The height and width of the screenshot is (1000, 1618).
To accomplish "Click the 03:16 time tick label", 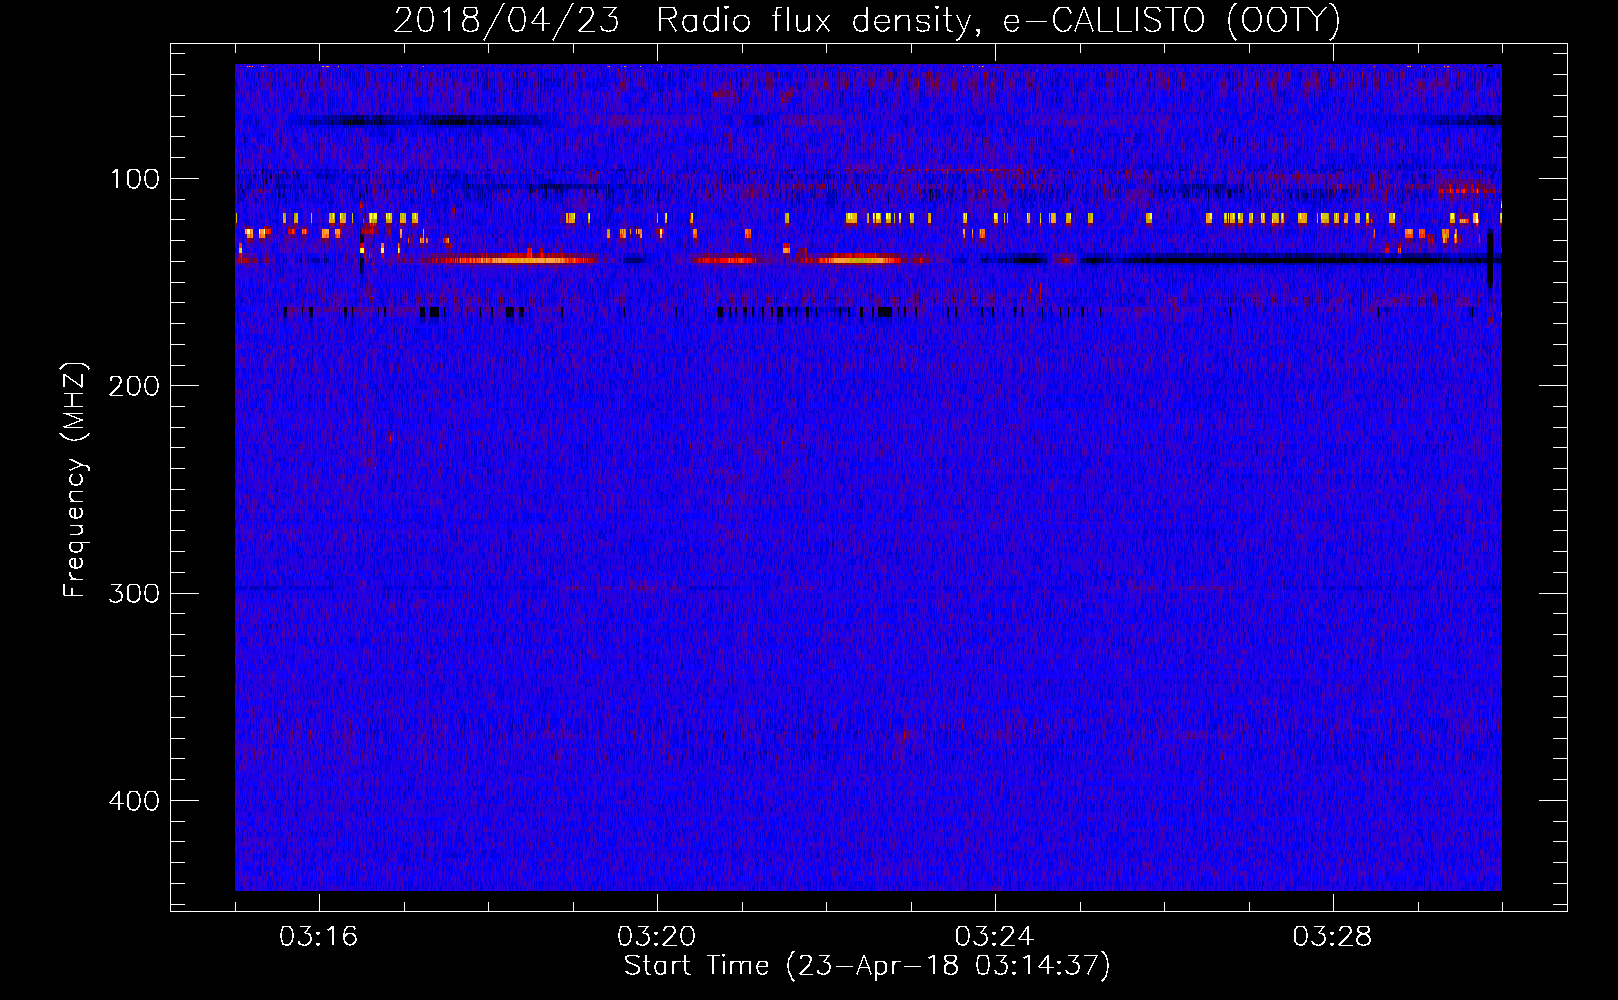I will (x=318, y=936).
